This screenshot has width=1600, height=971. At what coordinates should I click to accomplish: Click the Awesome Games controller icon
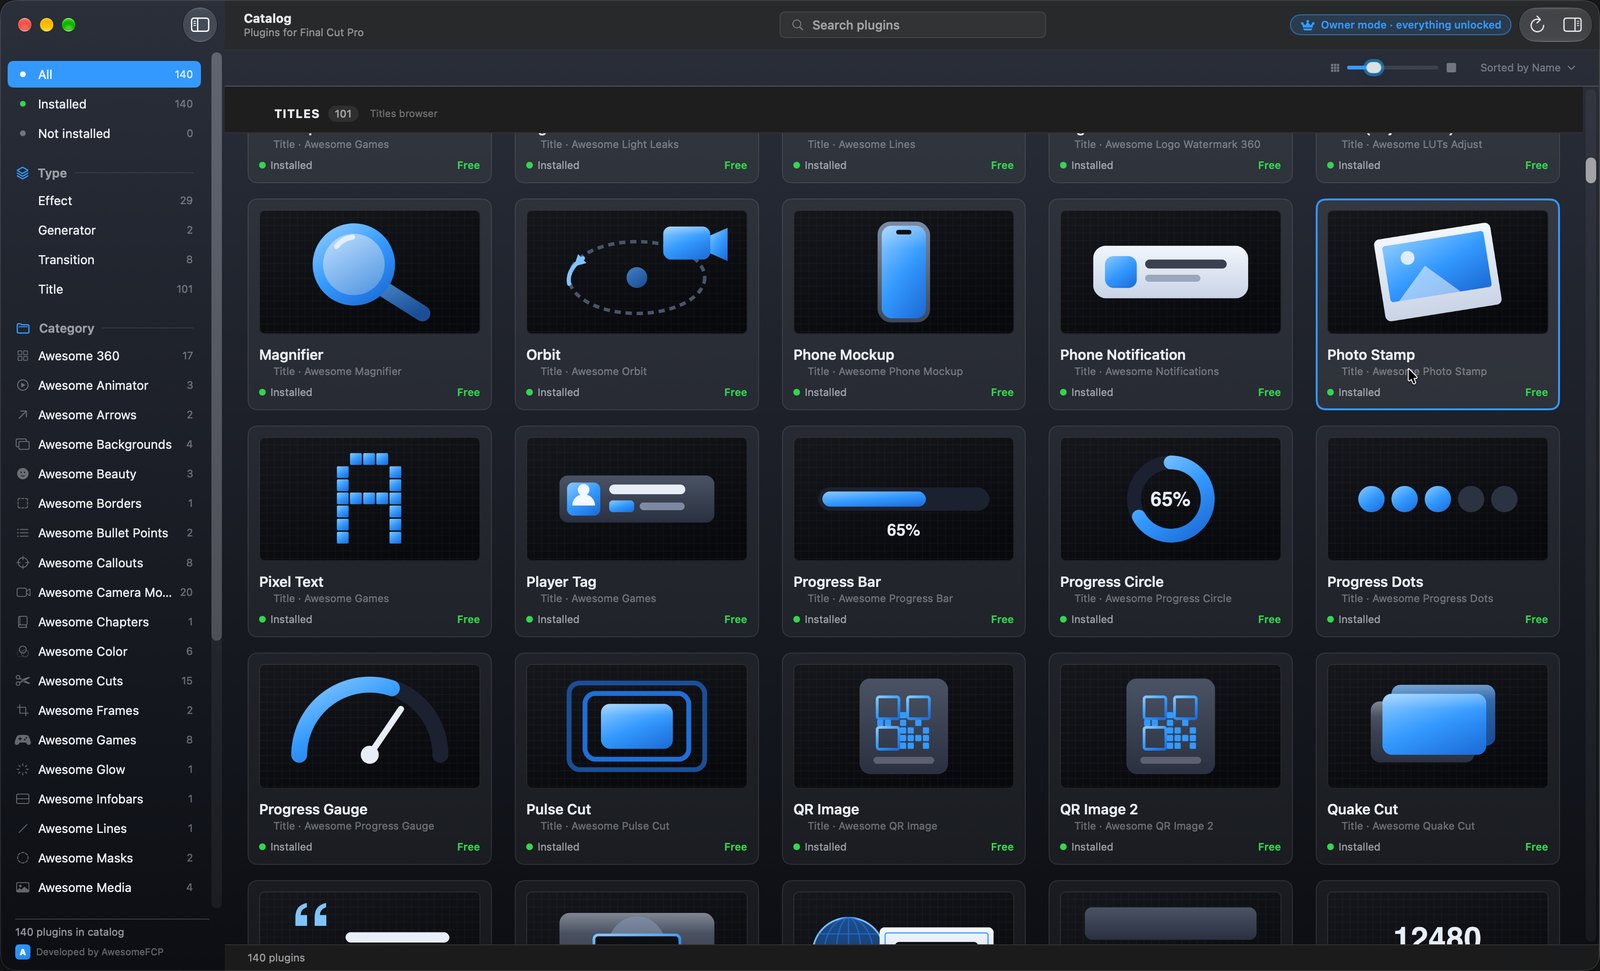coord(23,740)
